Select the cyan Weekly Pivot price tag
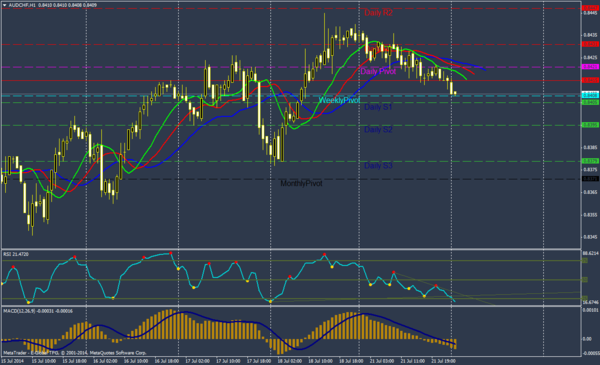 coord(590,94)
